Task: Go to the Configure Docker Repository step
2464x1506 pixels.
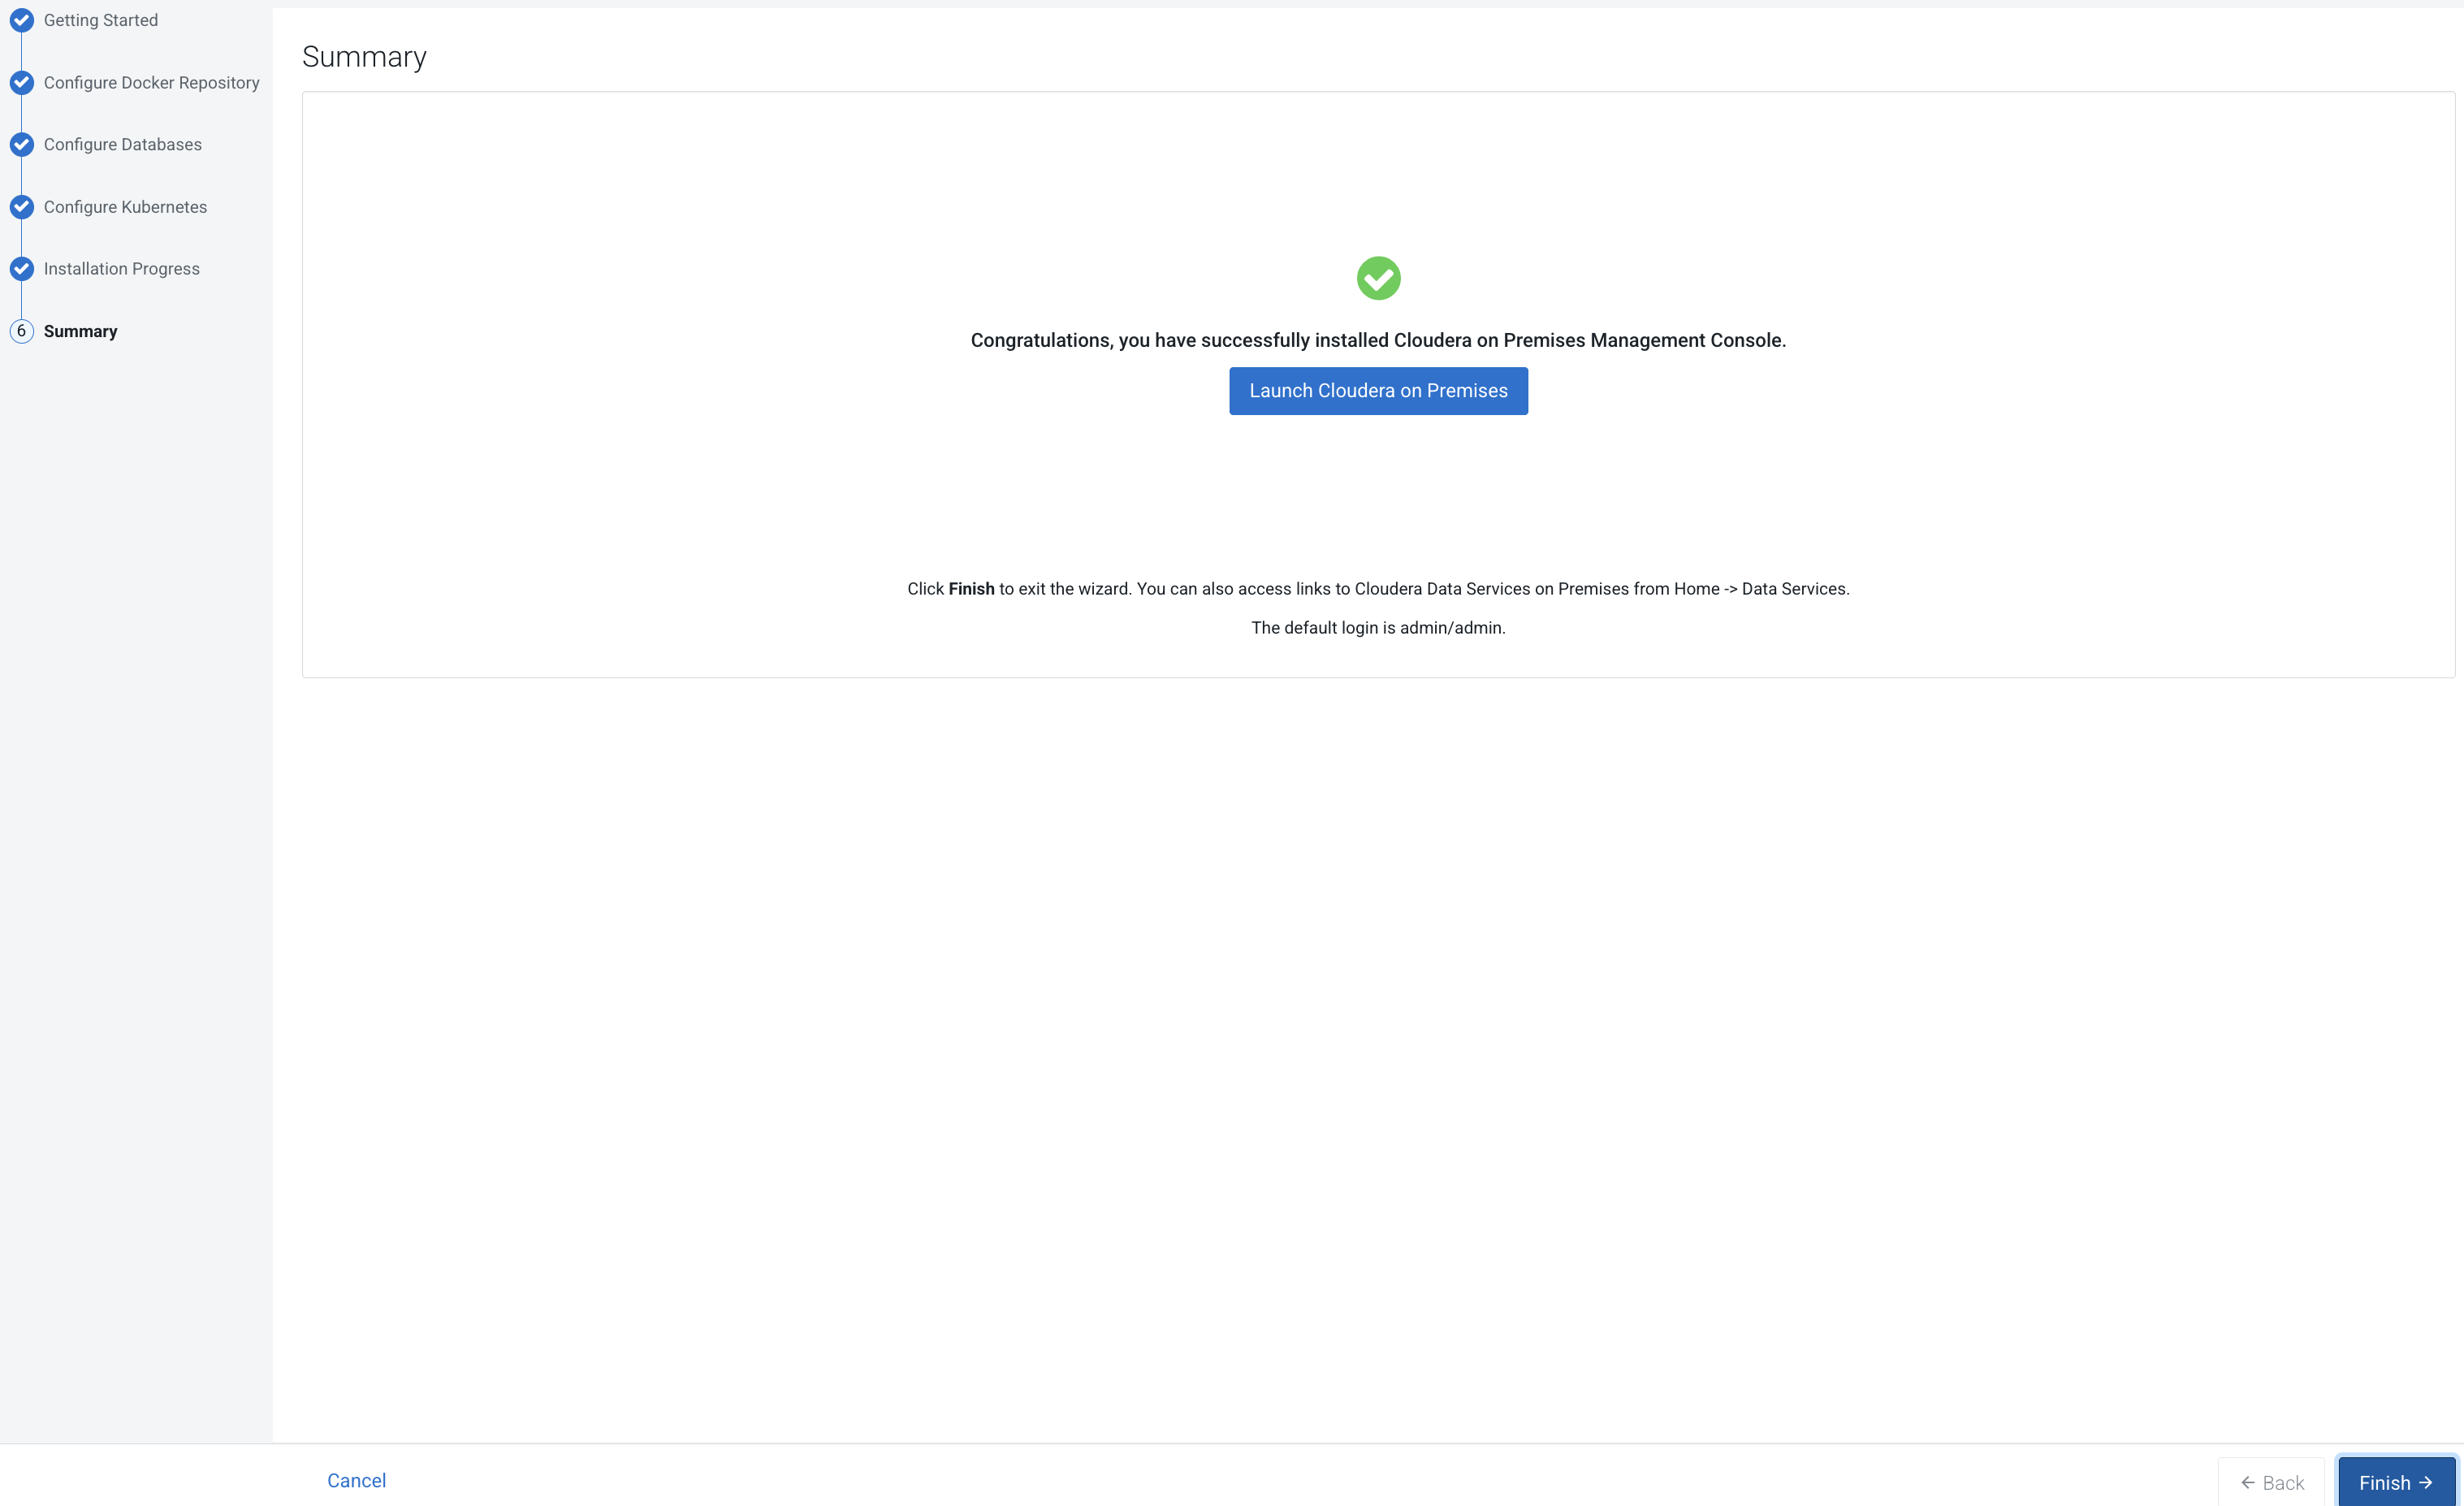Action: tap(151, 83)
